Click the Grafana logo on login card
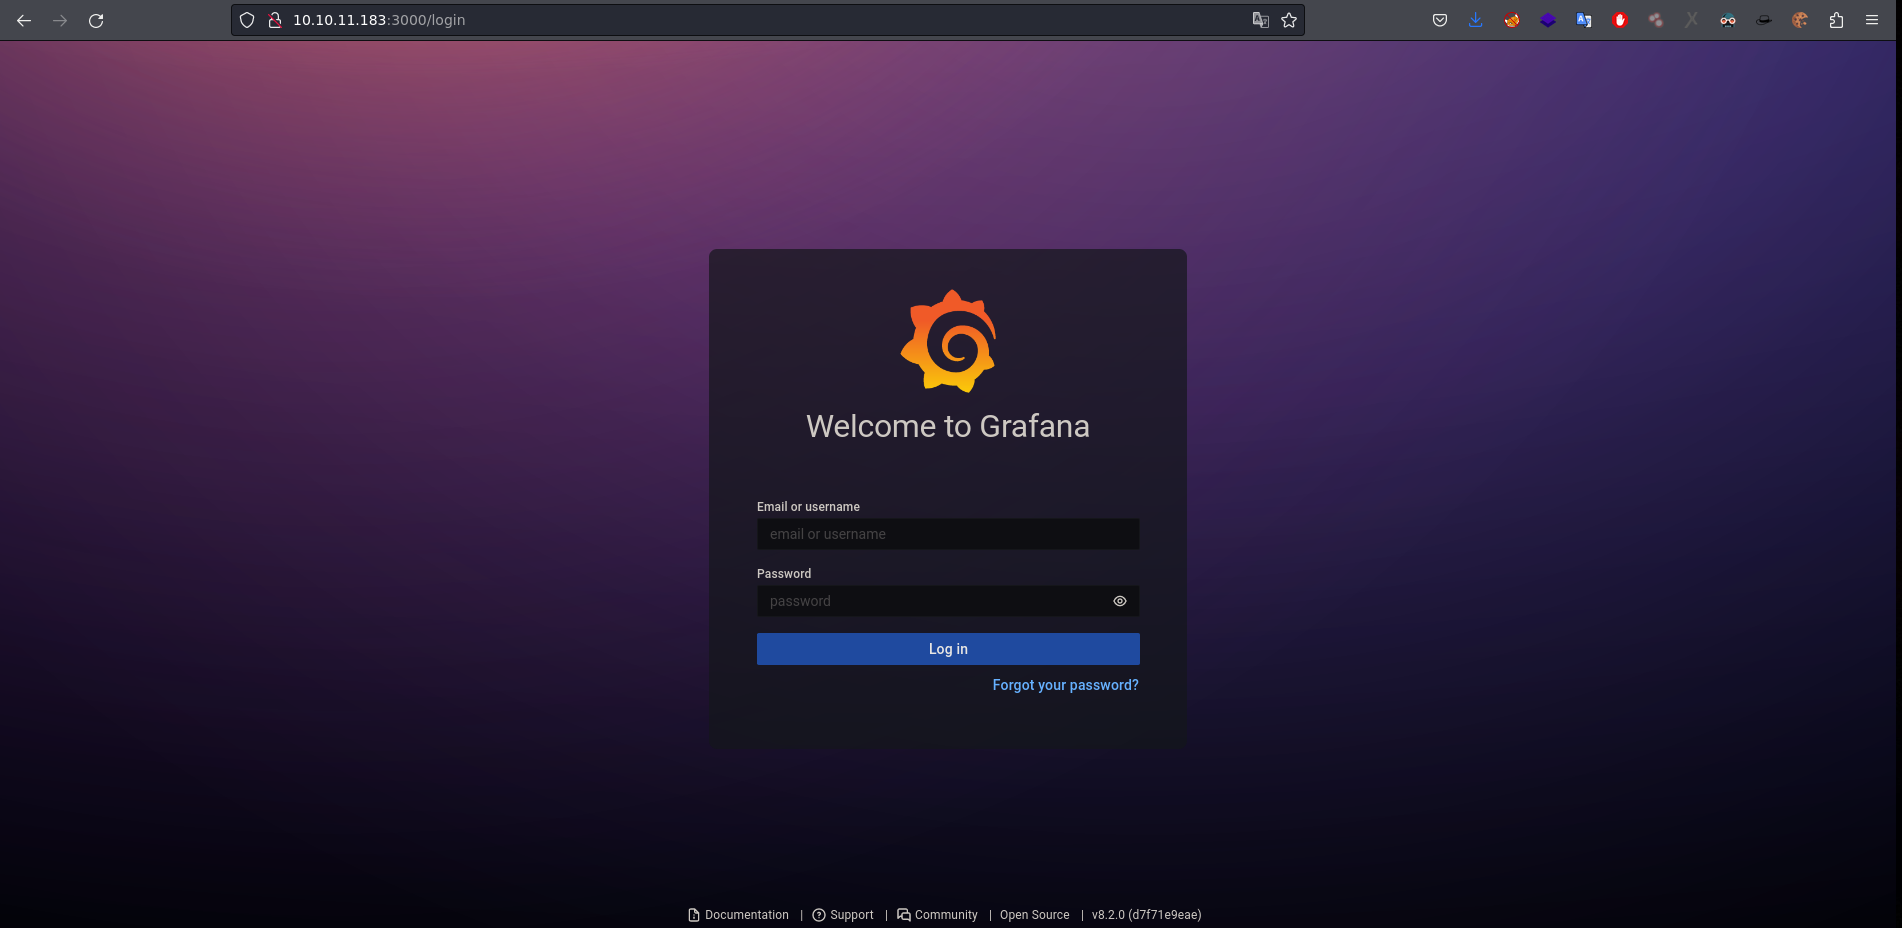 [x=948, y=341]
